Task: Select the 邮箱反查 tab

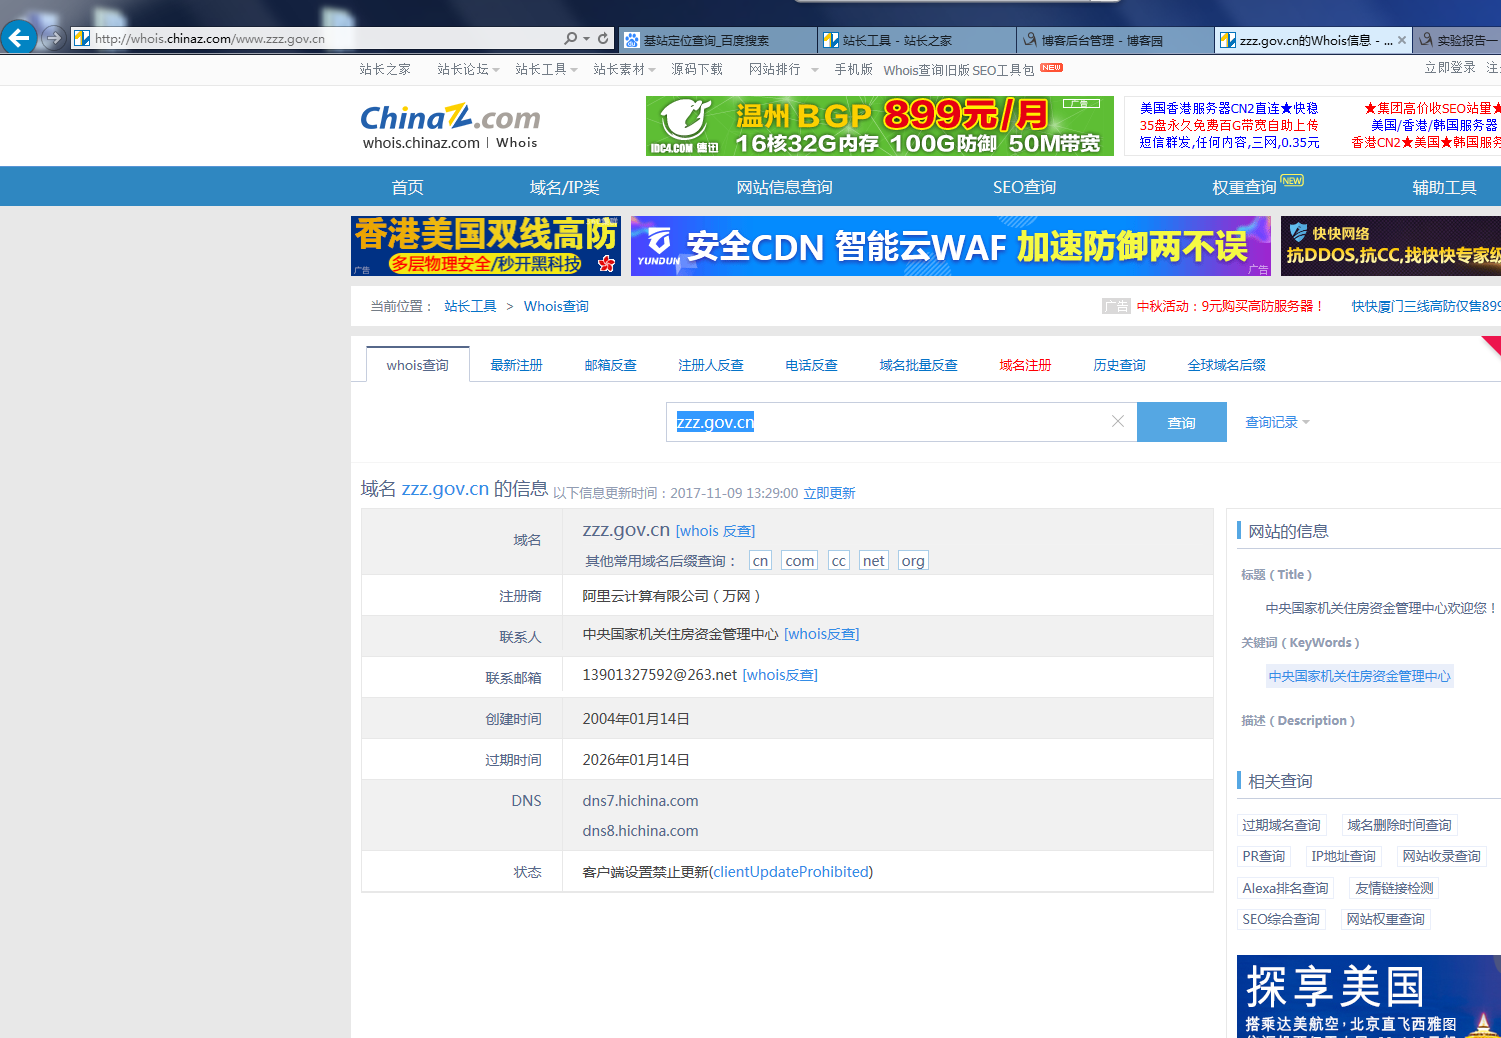Action: (x=611, y=365)
